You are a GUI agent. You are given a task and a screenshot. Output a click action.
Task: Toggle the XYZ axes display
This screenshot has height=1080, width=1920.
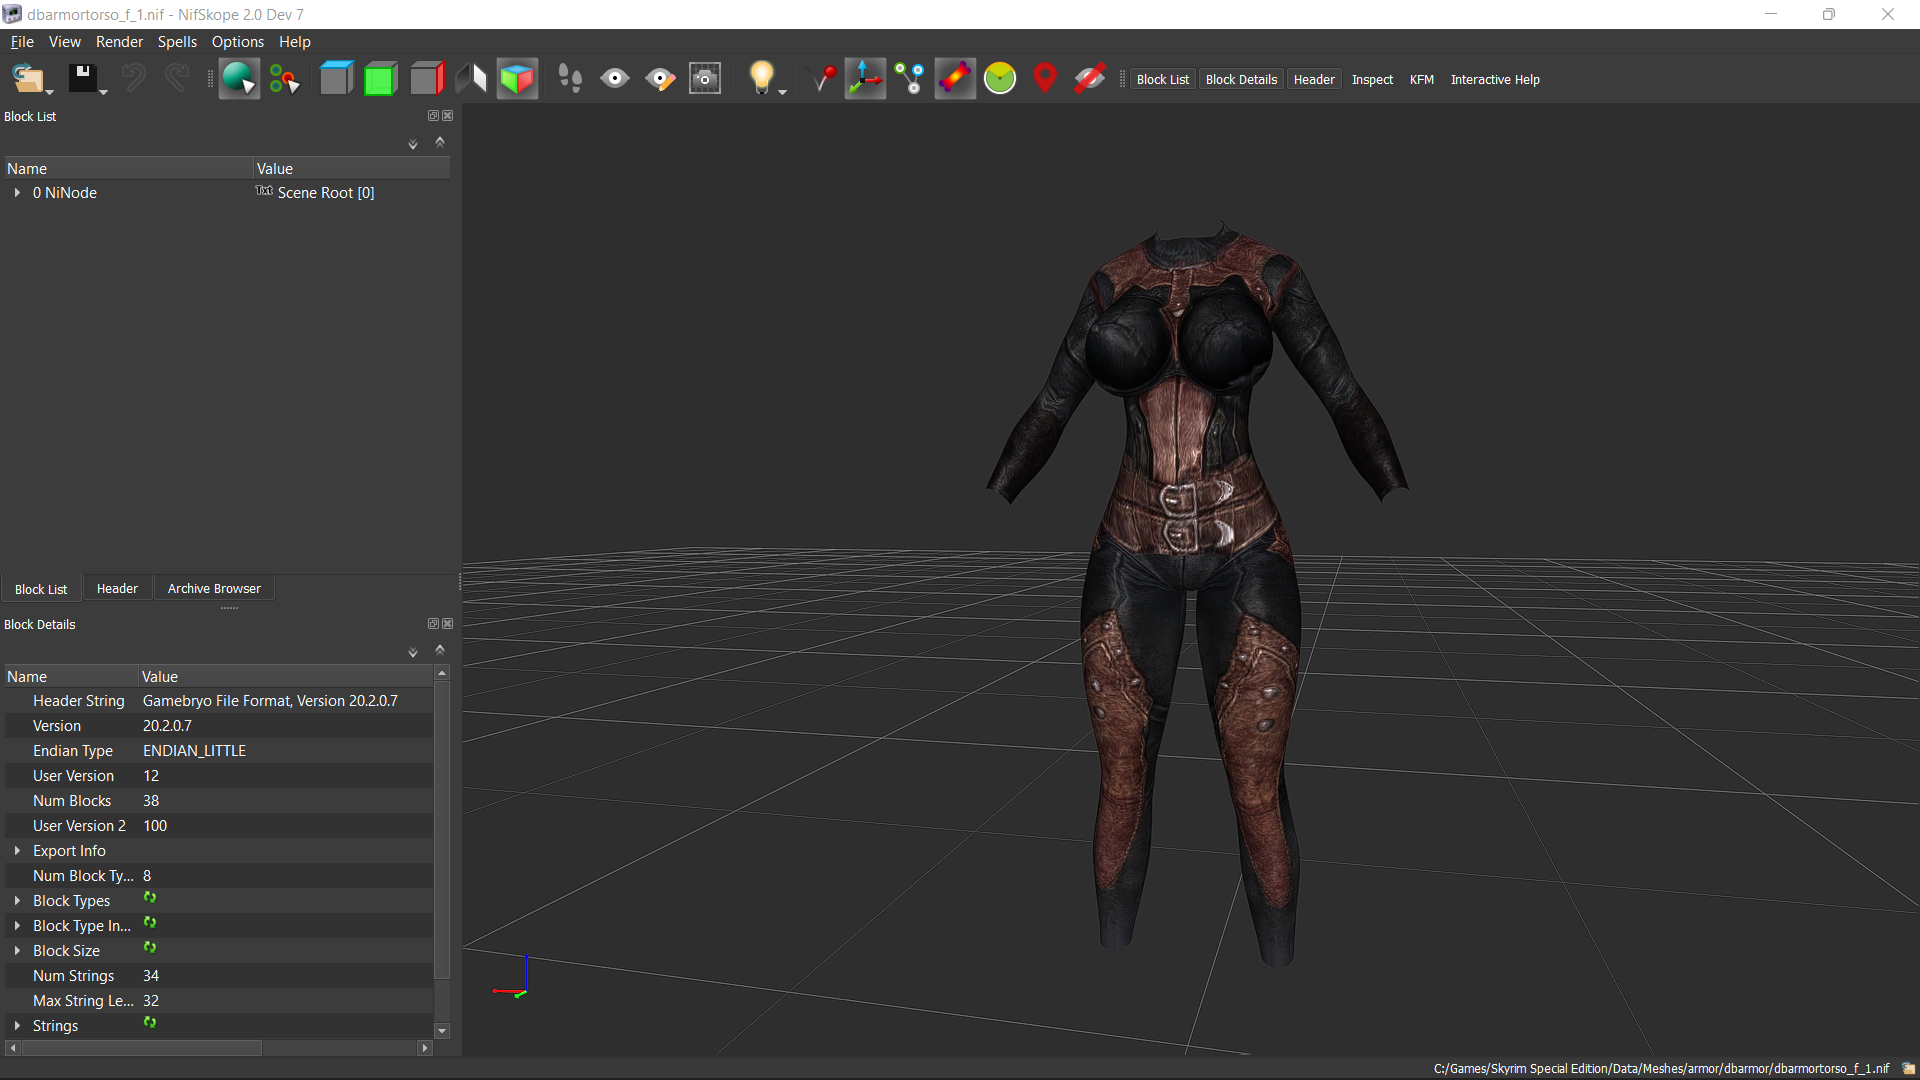coord(865,79)
